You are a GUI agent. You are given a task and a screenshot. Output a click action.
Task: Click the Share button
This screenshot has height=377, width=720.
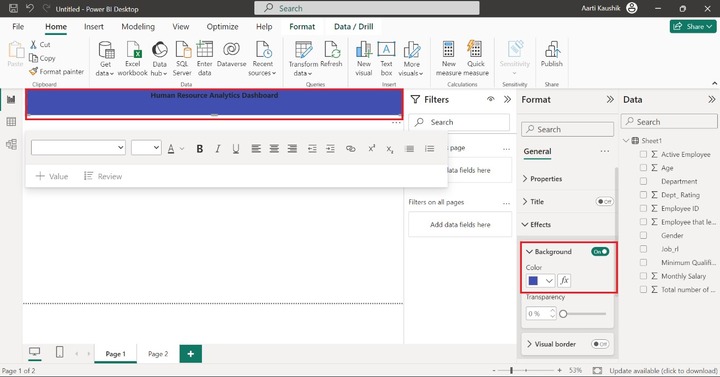click(x=692, y=27)
